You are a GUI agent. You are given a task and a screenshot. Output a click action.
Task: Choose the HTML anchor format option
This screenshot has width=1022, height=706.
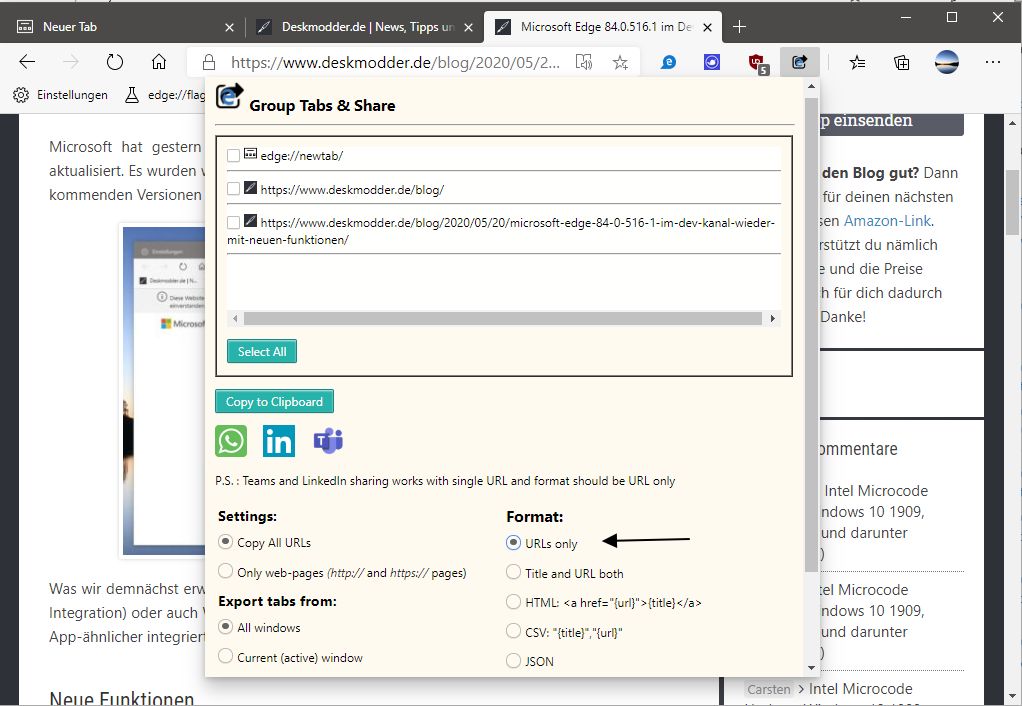pyautogui.click(x=514, y=601)
